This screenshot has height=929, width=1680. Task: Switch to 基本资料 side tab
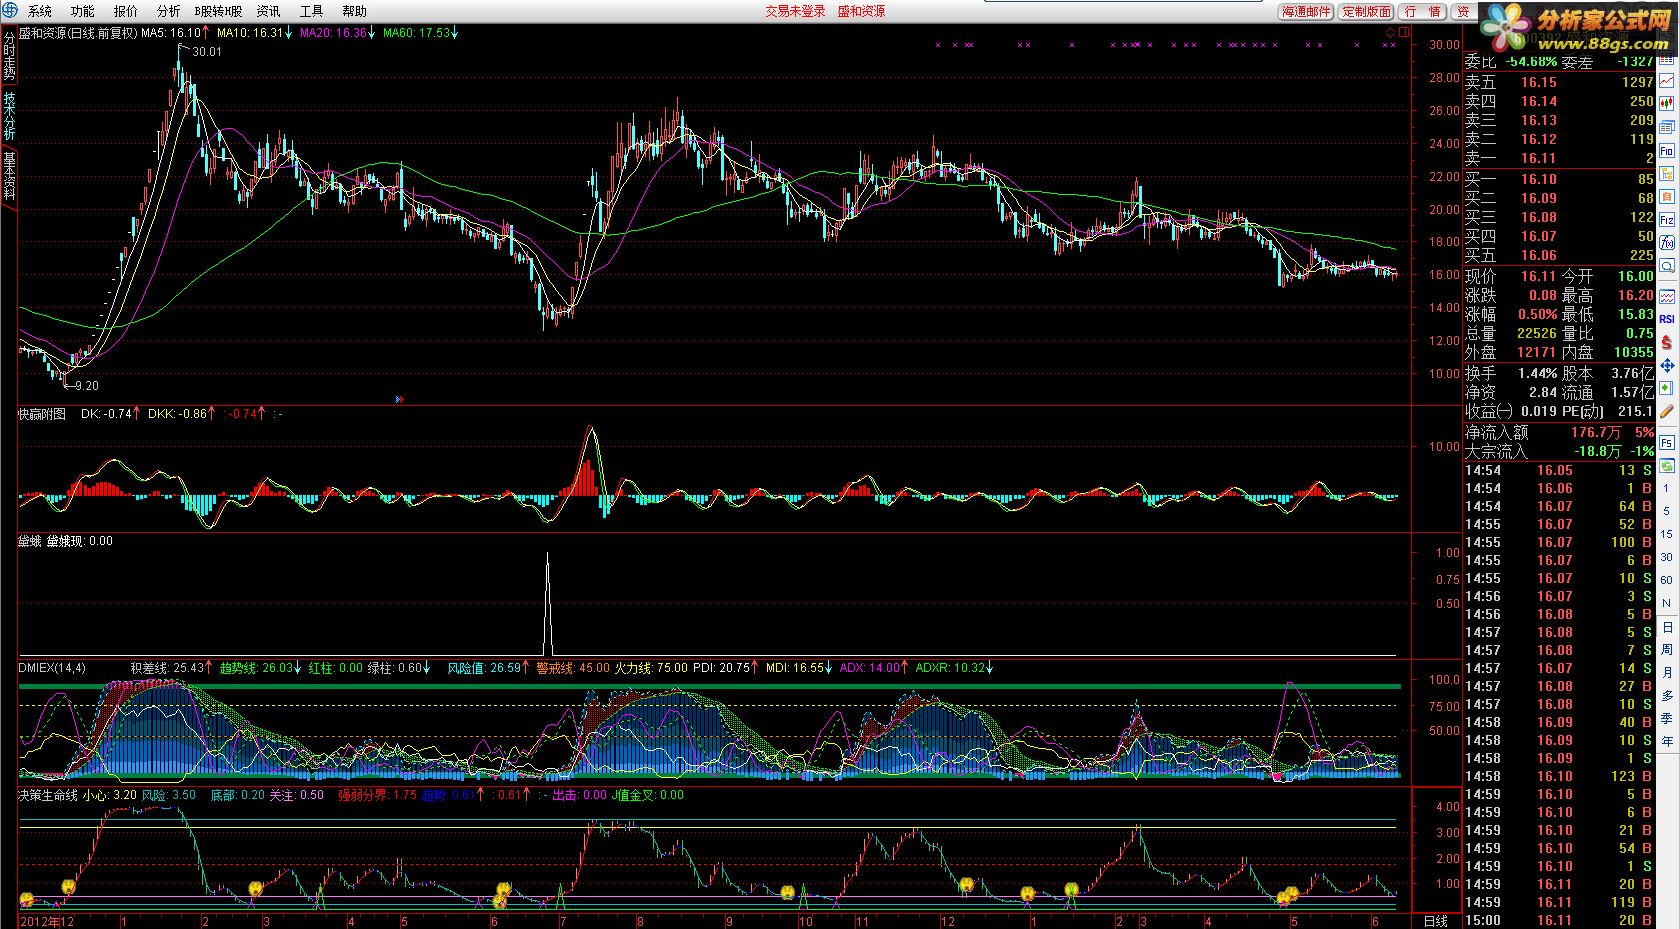(x=9, y=175)
